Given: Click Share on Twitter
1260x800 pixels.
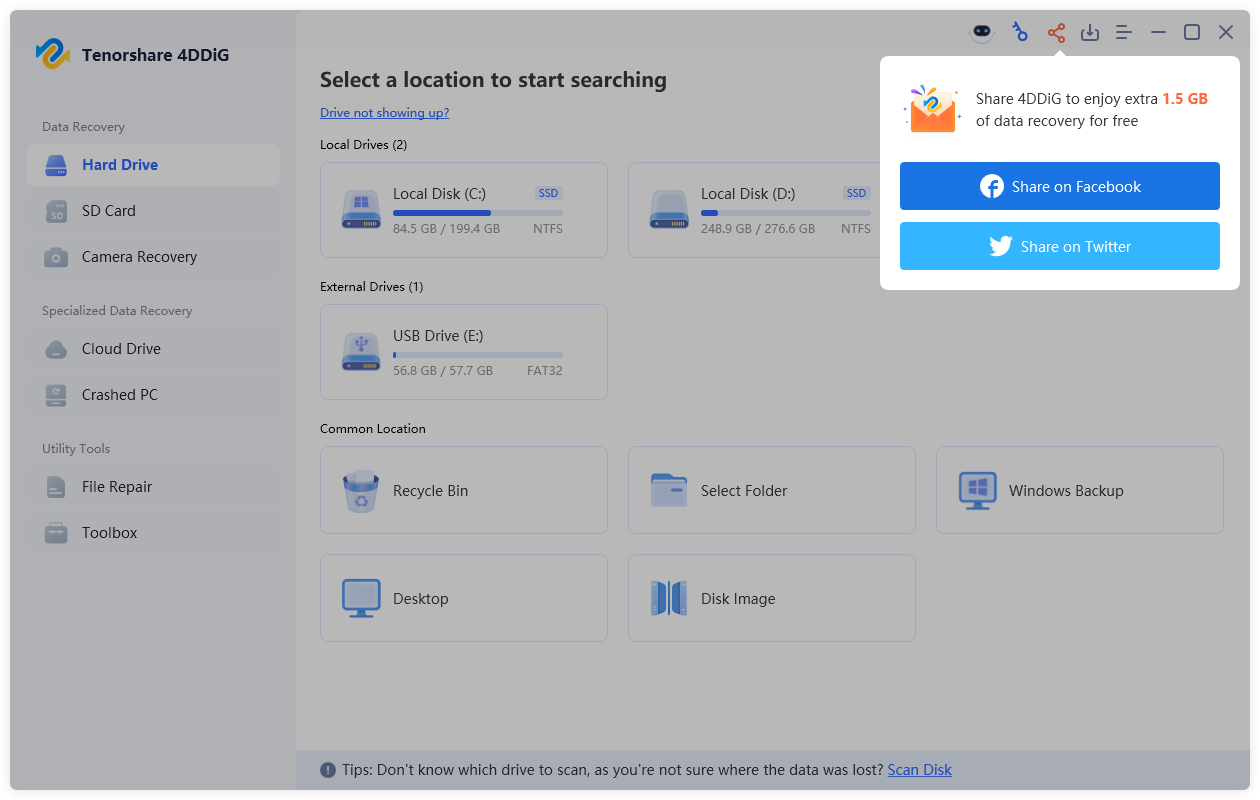Looking at the screenshot, I should tap(1059, 246).
